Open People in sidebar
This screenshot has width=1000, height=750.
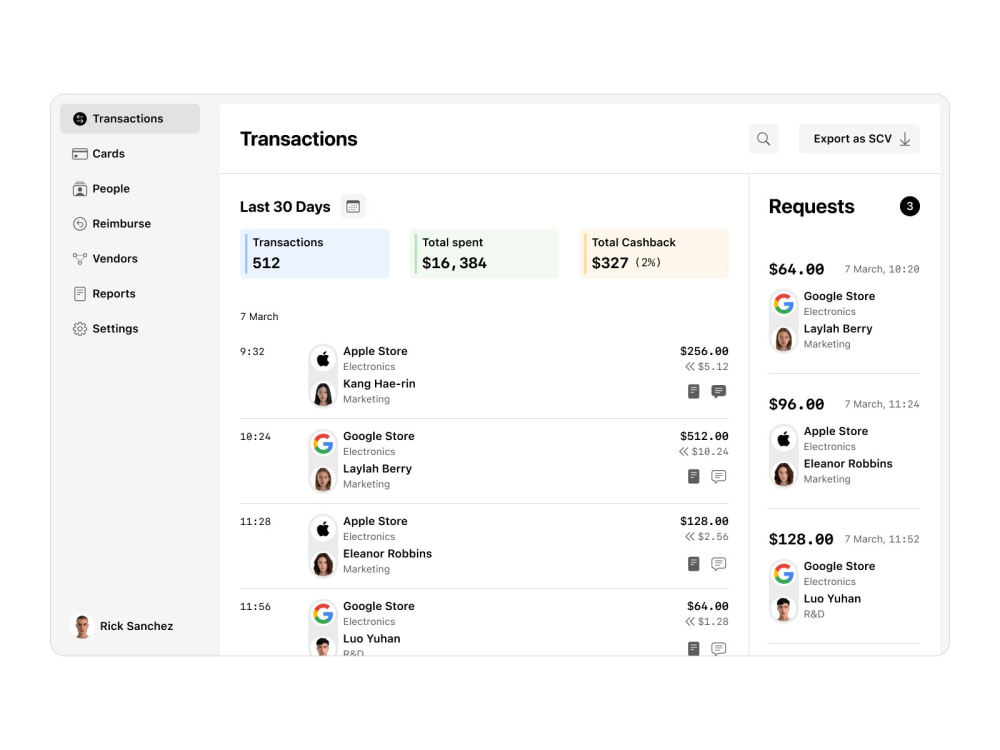pos(130,189)
